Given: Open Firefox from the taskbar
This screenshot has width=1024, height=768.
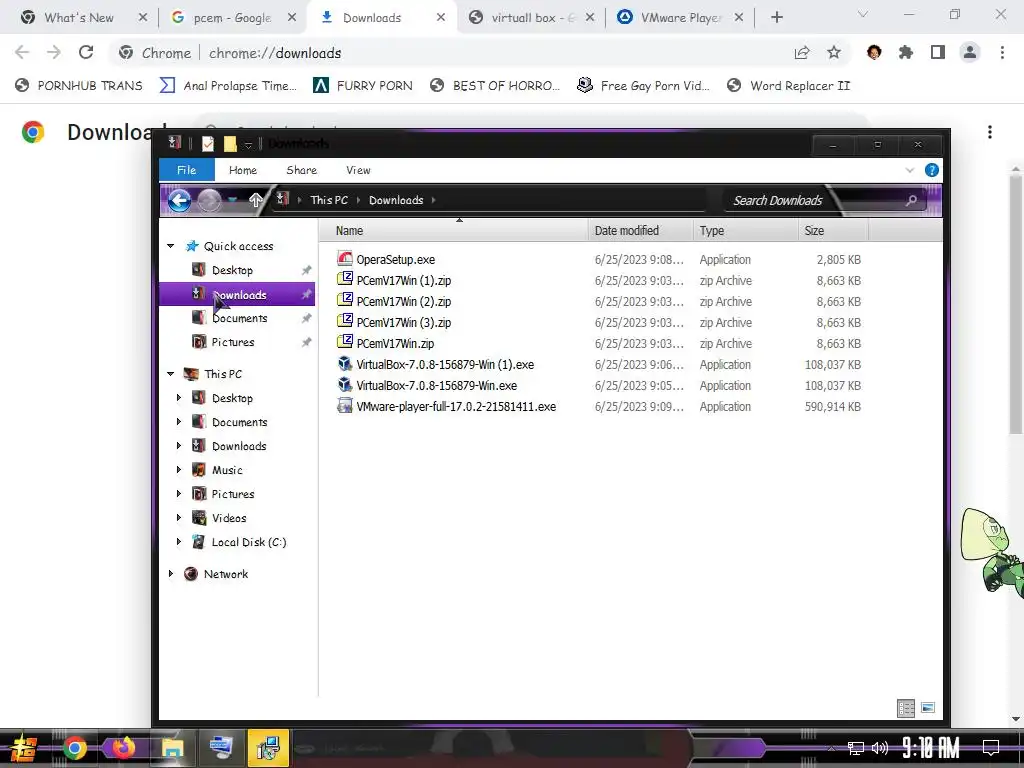Looking at the screenshot, I should point(123,748).
